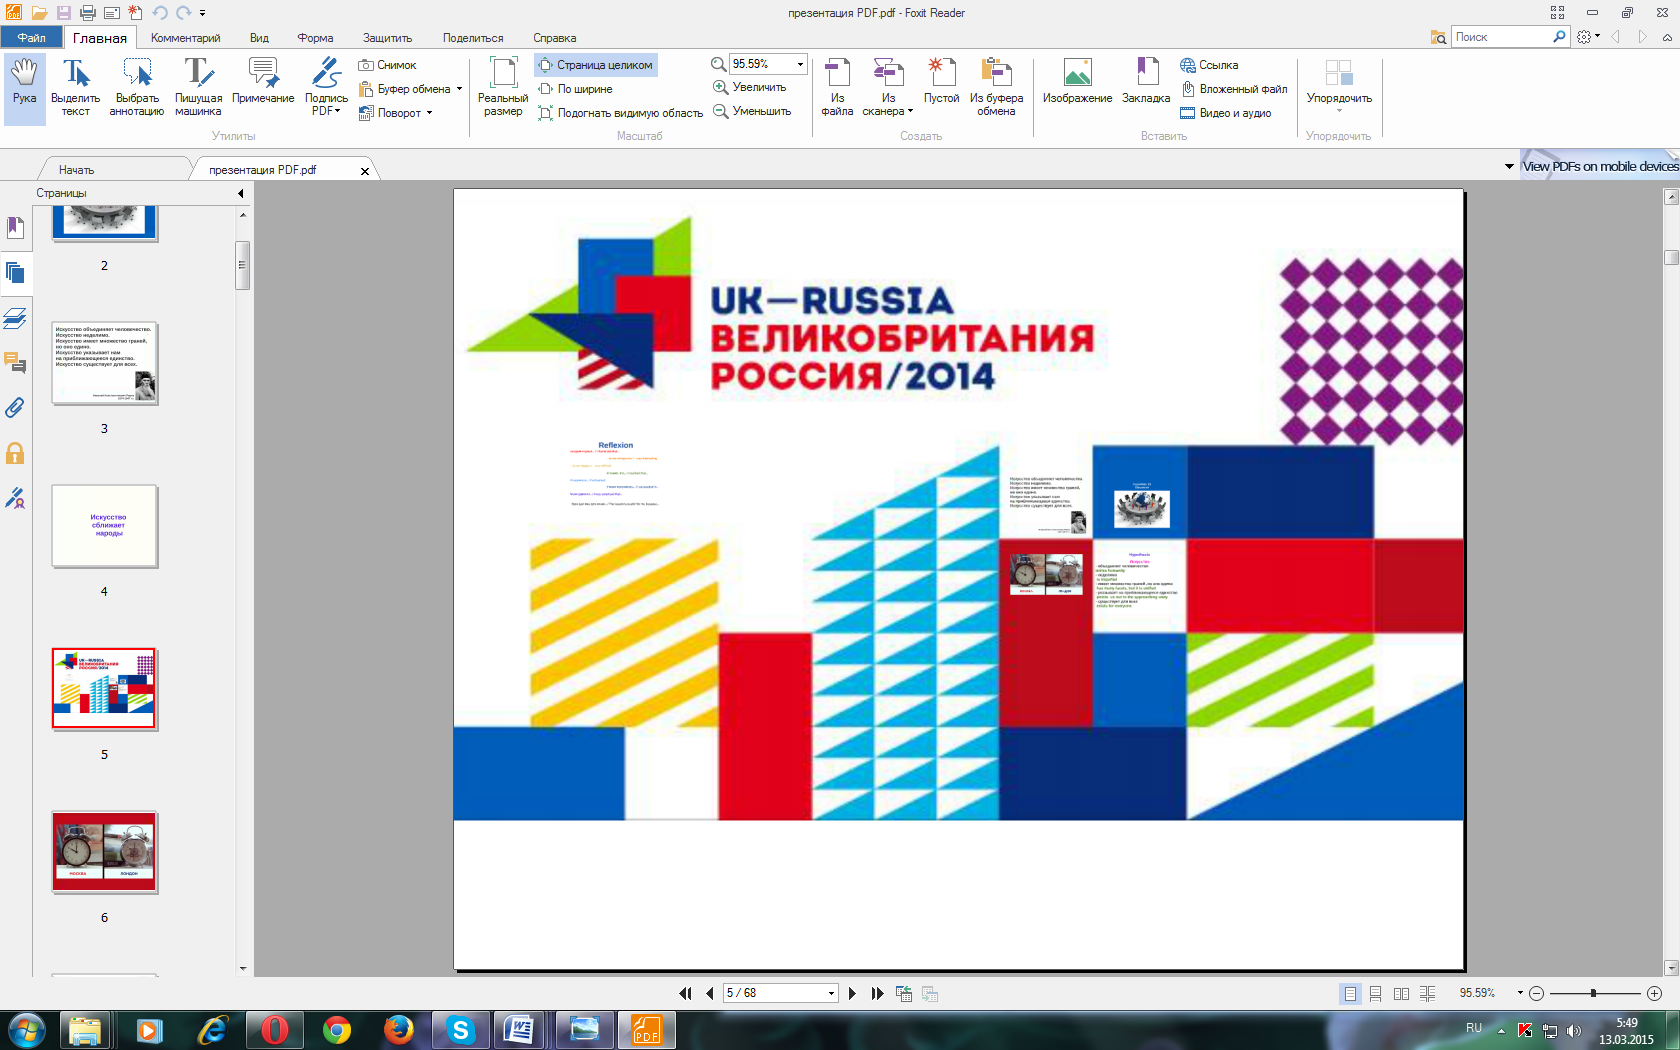Open the Signatures sidebar panel

(x=15, y=498)
